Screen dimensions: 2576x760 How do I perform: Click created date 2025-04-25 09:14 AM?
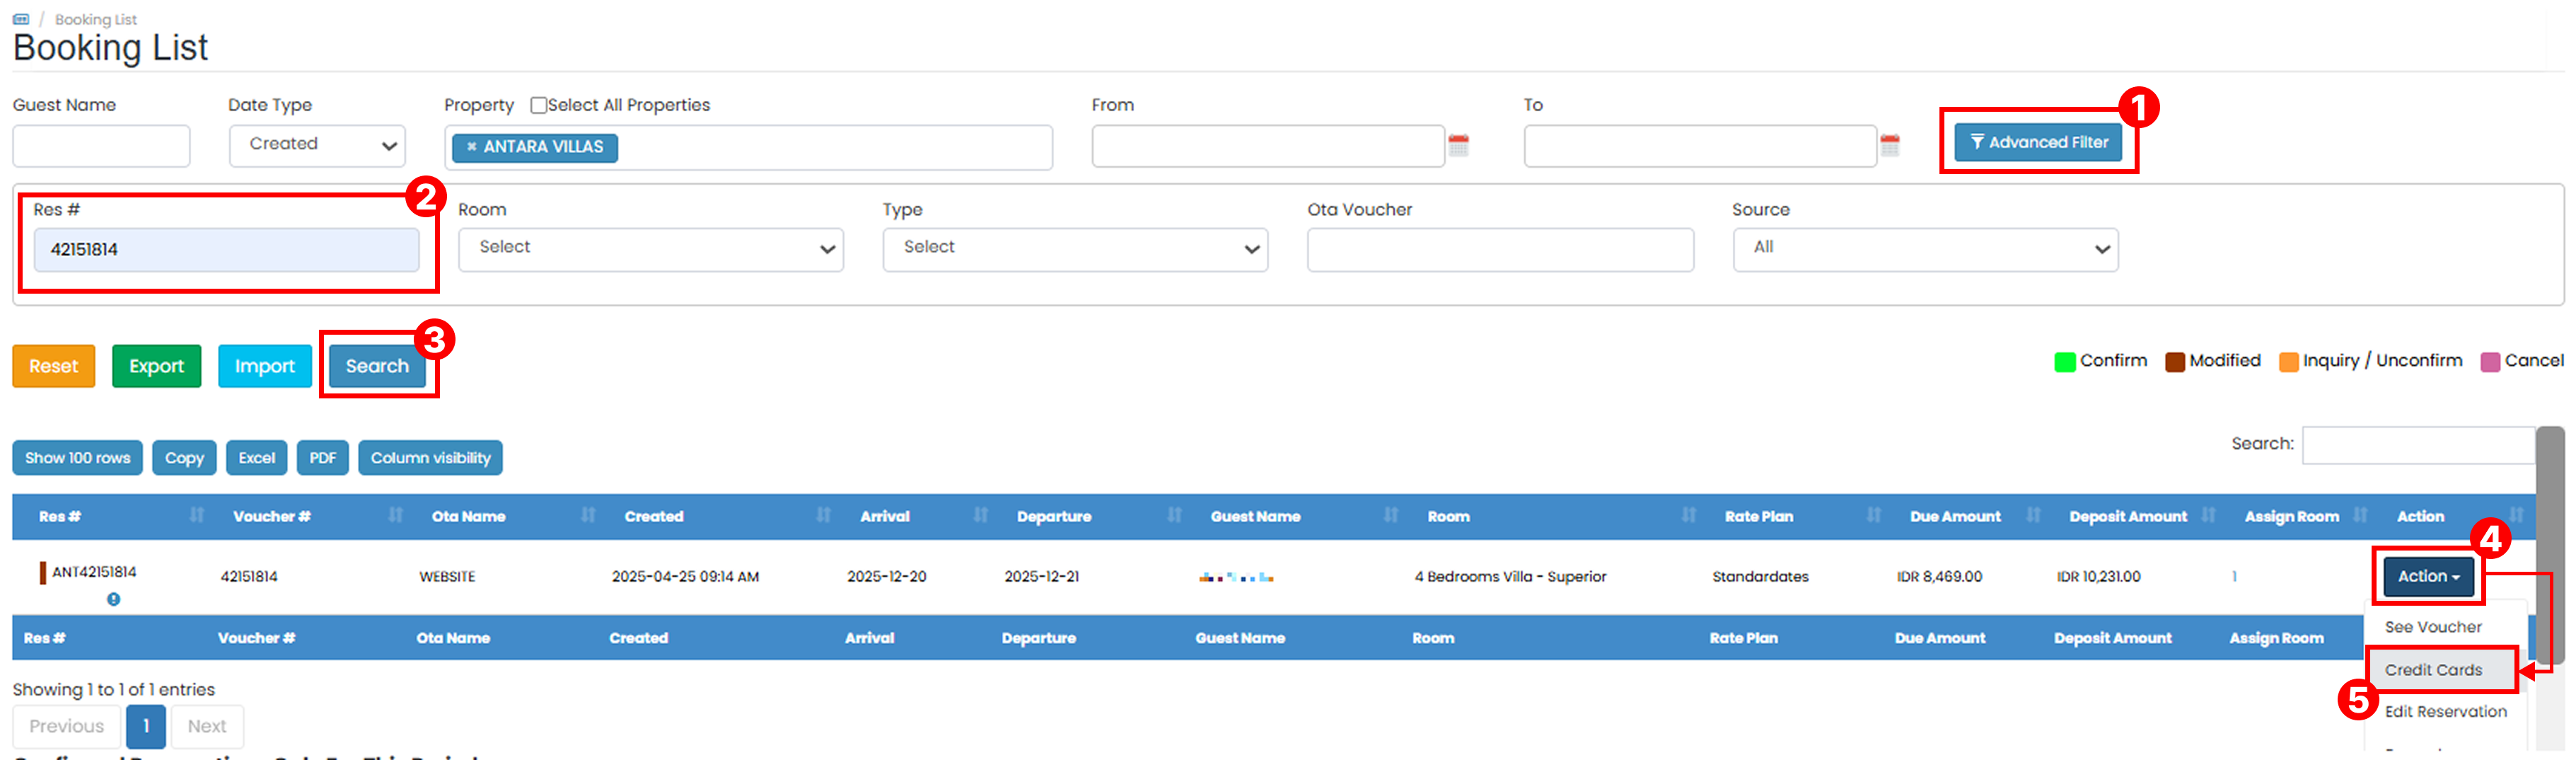point(685,577)
